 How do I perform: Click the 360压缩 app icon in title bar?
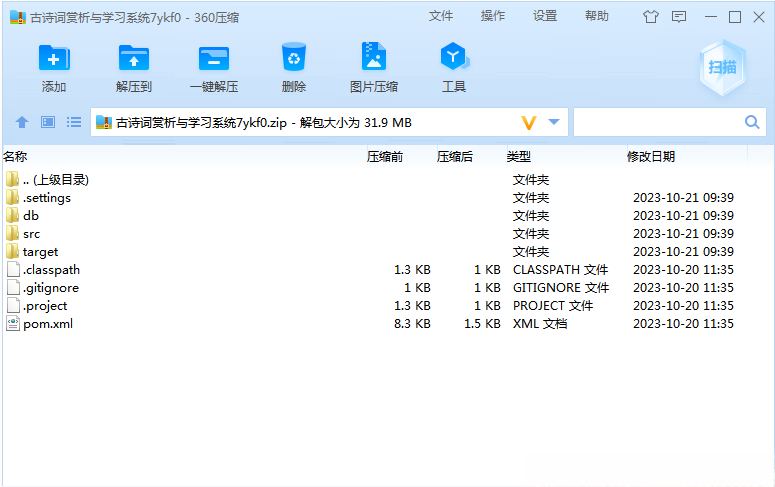[18, 17]
